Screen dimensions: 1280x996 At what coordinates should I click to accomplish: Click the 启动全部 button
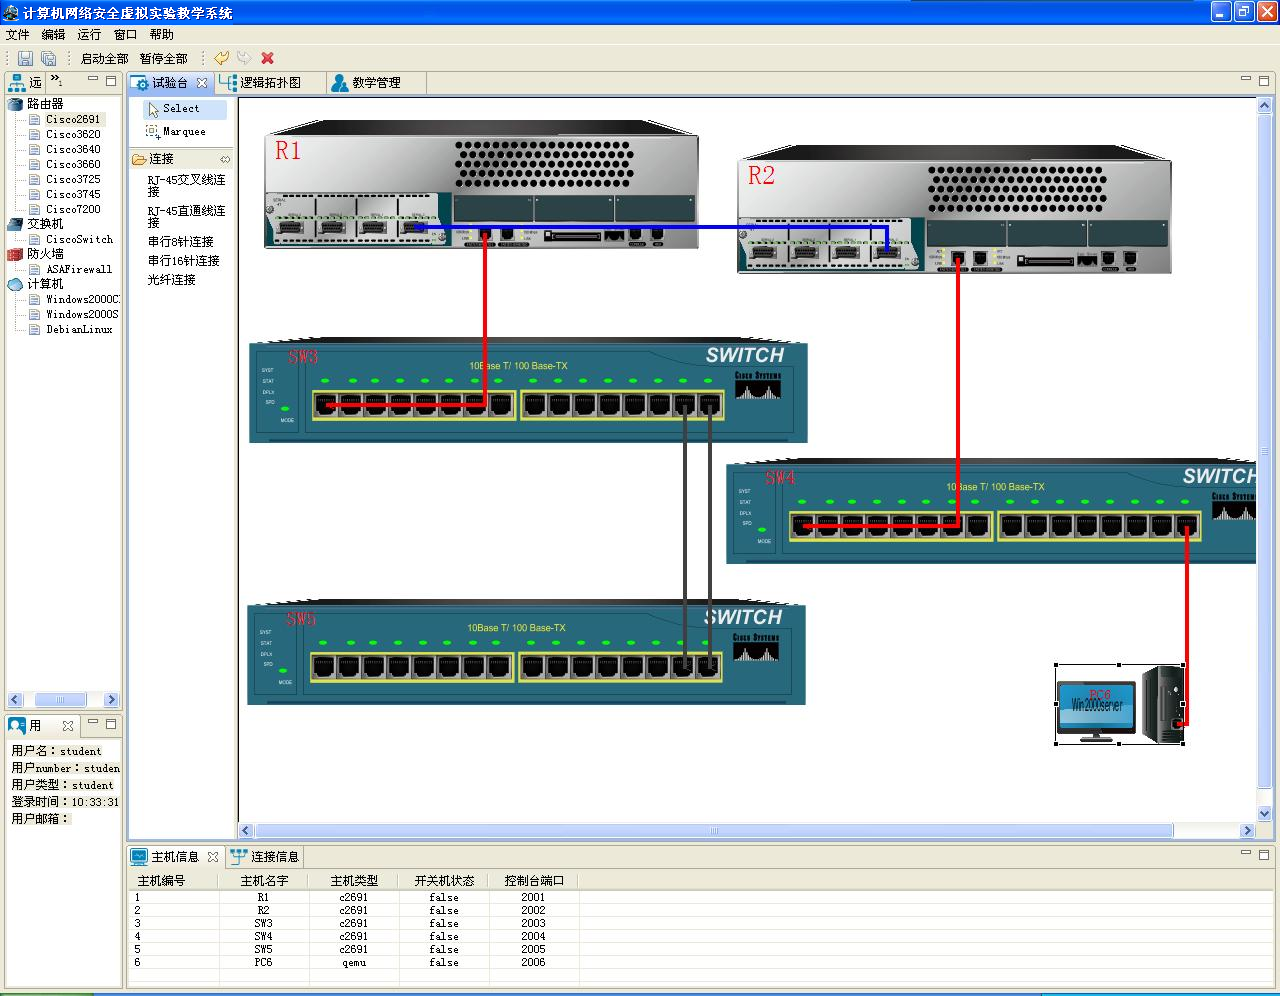point(104,58)
